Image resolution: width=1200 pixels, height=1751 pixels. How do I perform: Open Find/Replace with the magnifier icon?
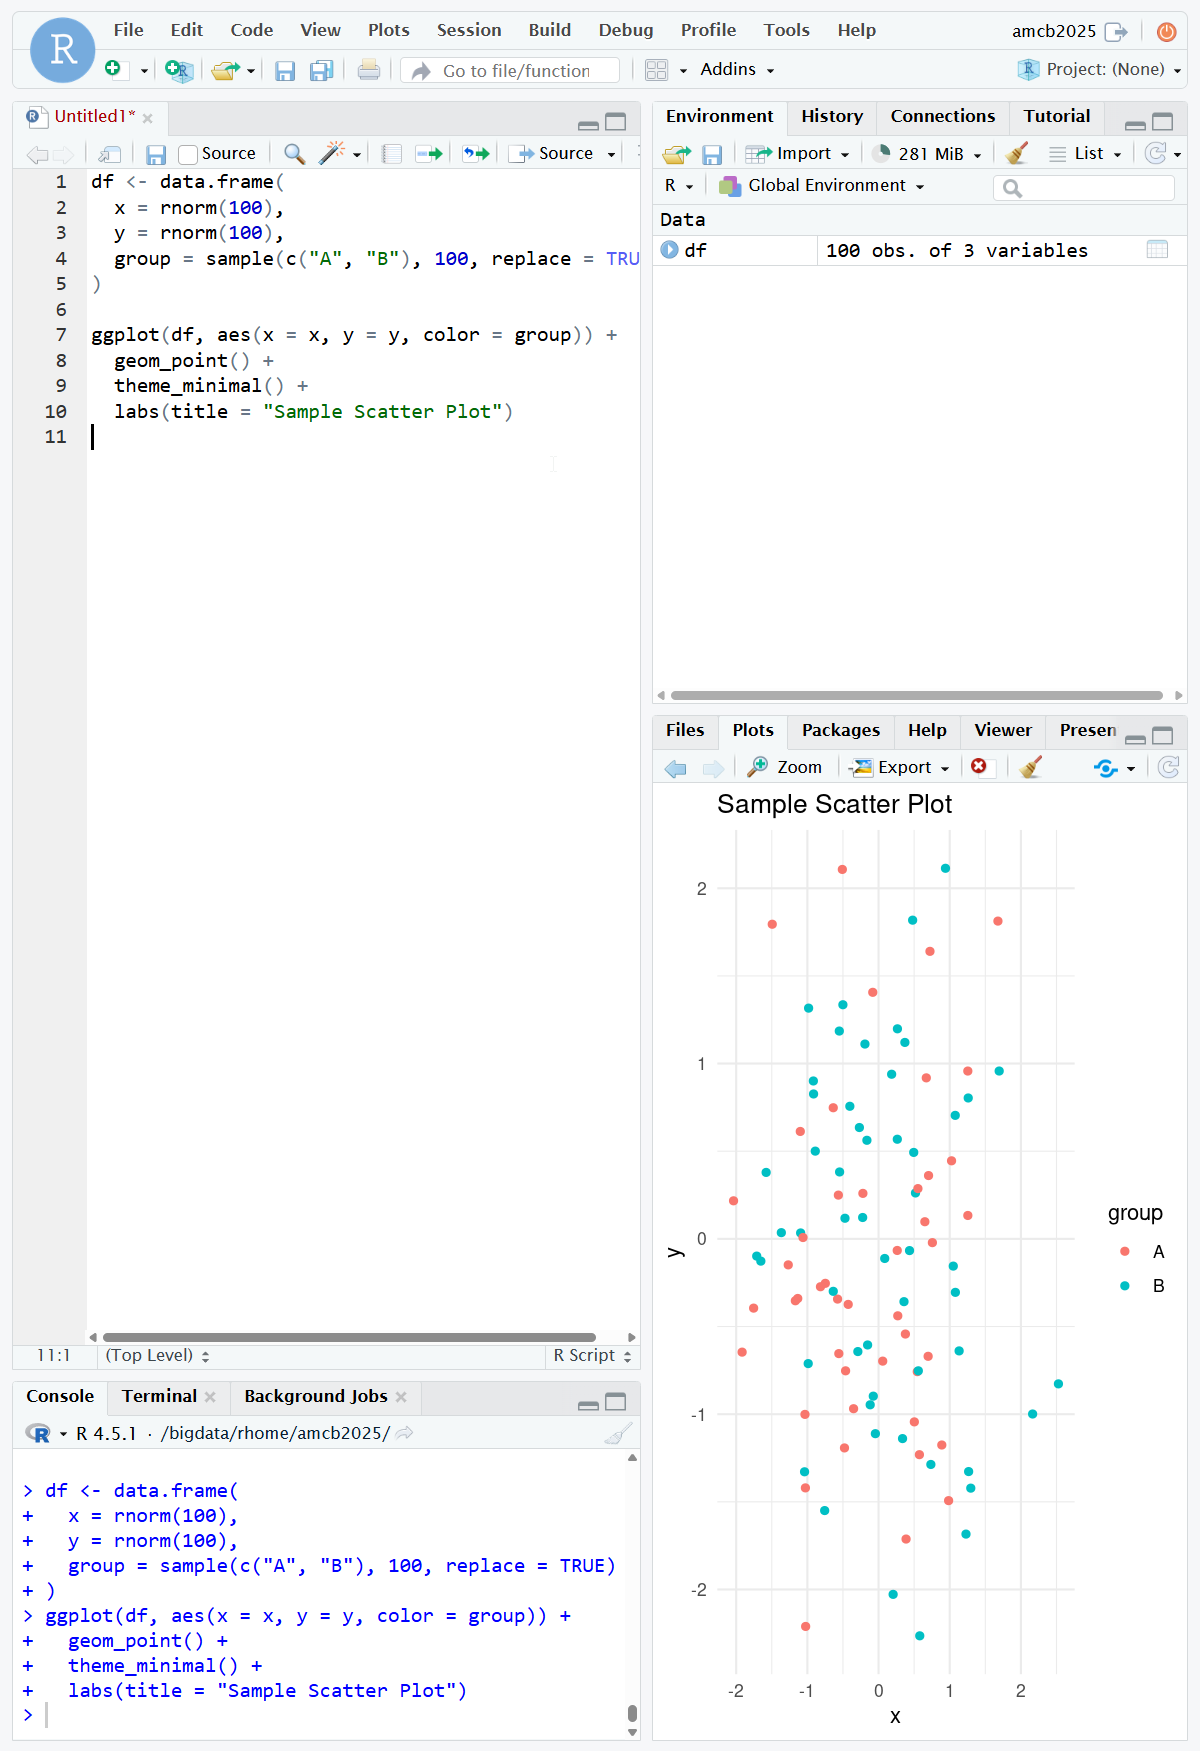(x=294, y=153)
